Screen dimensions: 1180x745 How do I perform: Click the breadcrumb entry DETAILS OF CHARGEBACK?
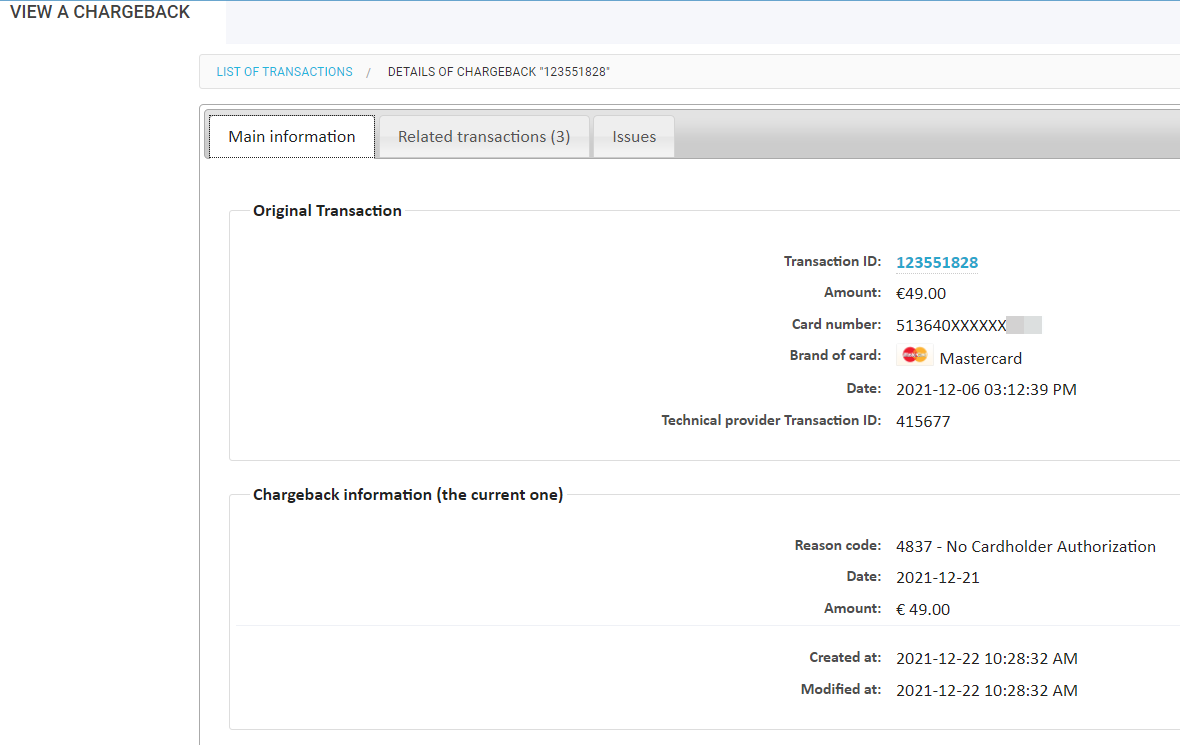tap(498, 71)
